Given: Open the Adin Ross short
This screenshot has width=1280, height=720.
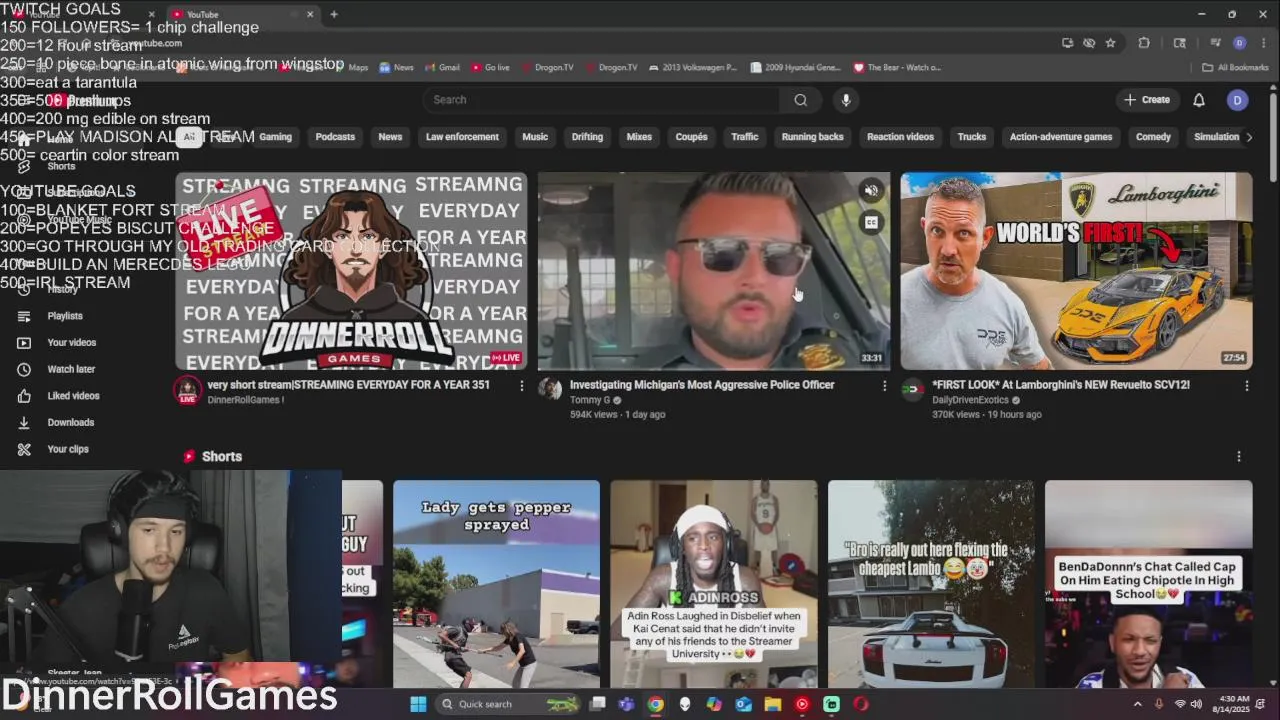Looking at the screenshot, I should coord(713,584).
